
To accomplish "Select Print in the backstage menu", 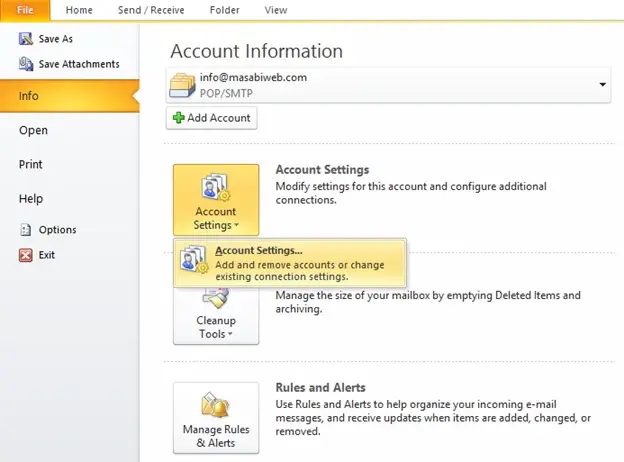I will [31, 164].
